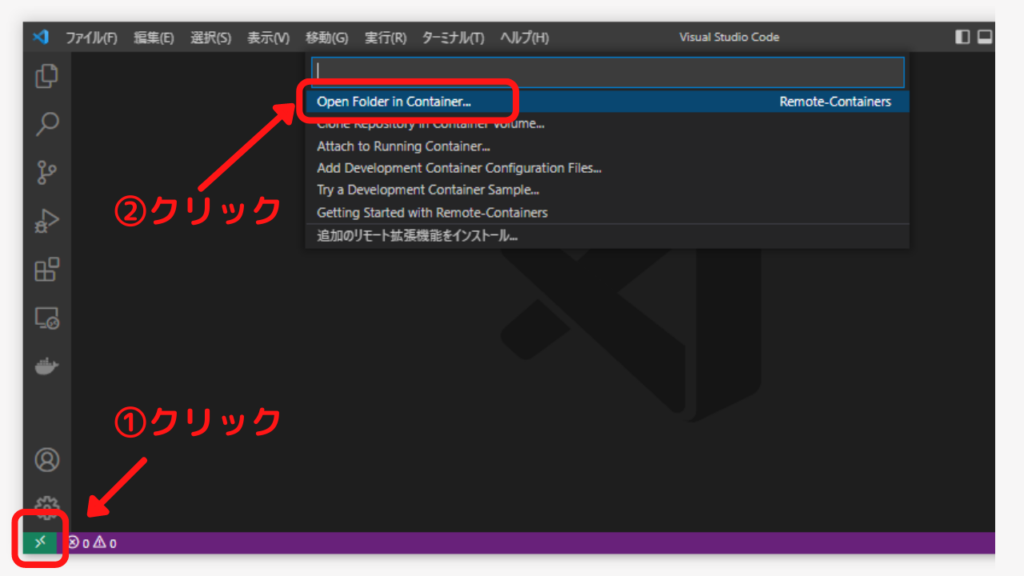
Task: Click the VS Code logo icon
Action: click(x=40, y=37)
